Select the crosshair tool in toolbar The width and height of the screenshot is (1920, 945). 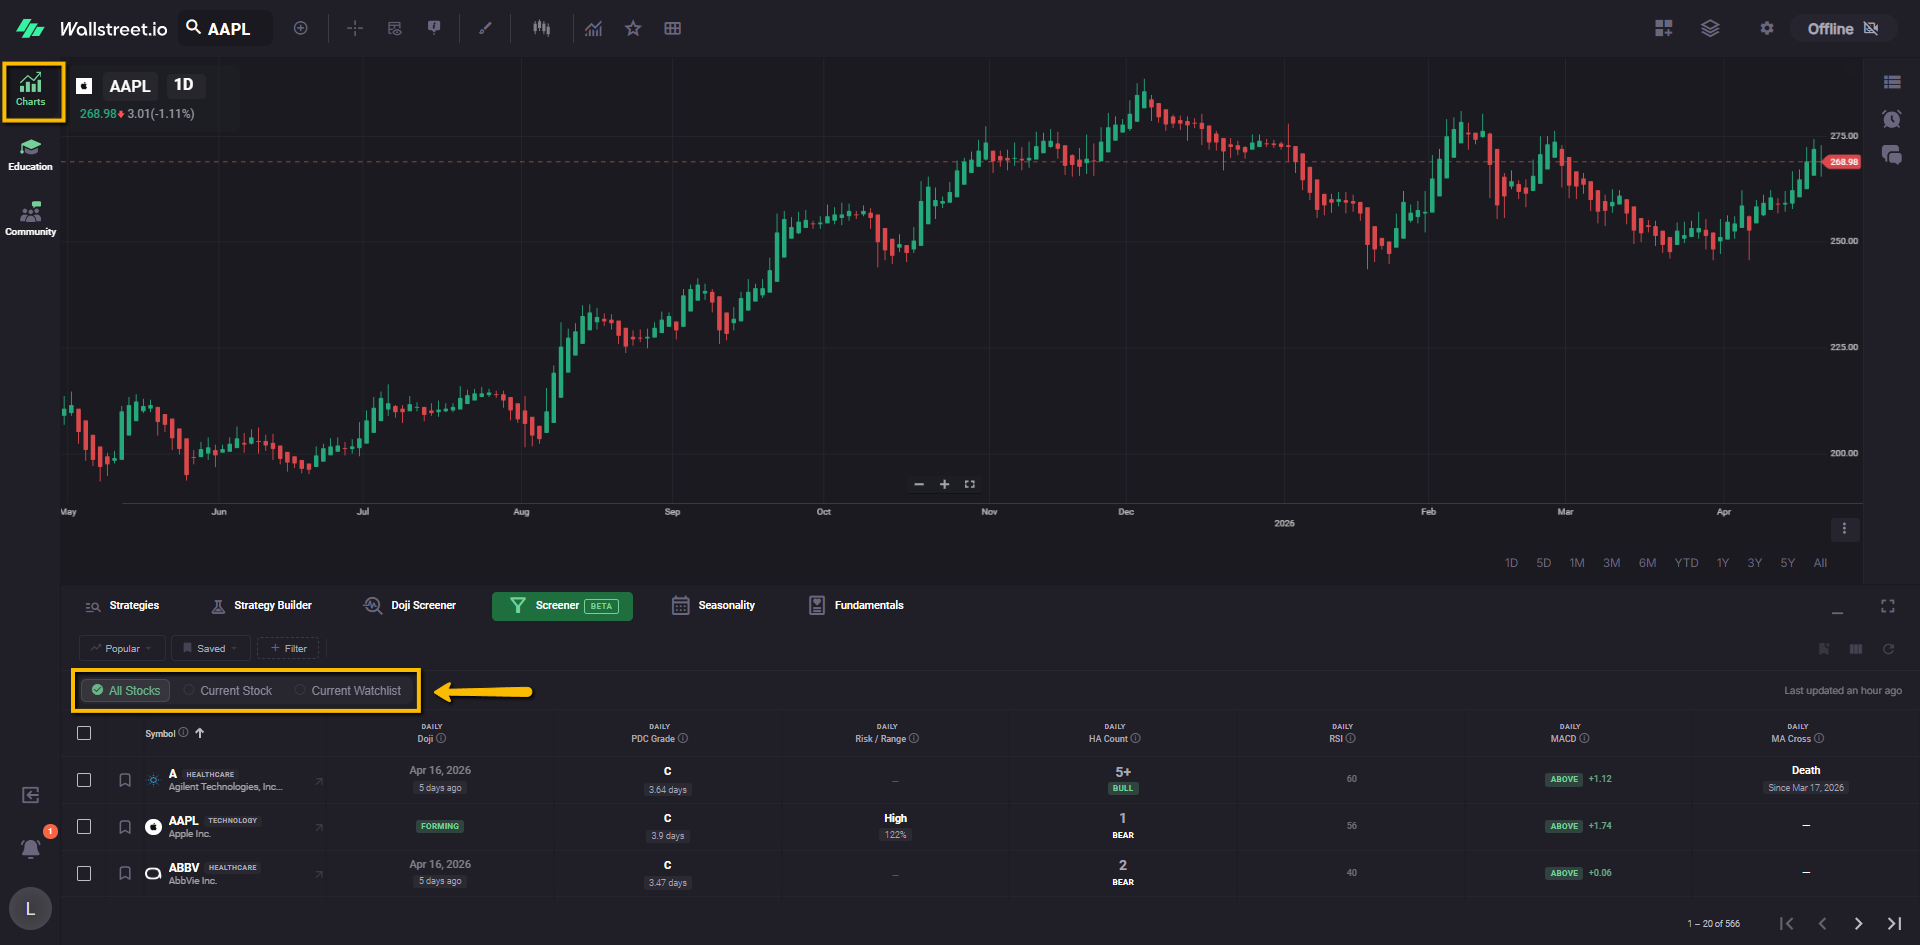coord(355,29)
